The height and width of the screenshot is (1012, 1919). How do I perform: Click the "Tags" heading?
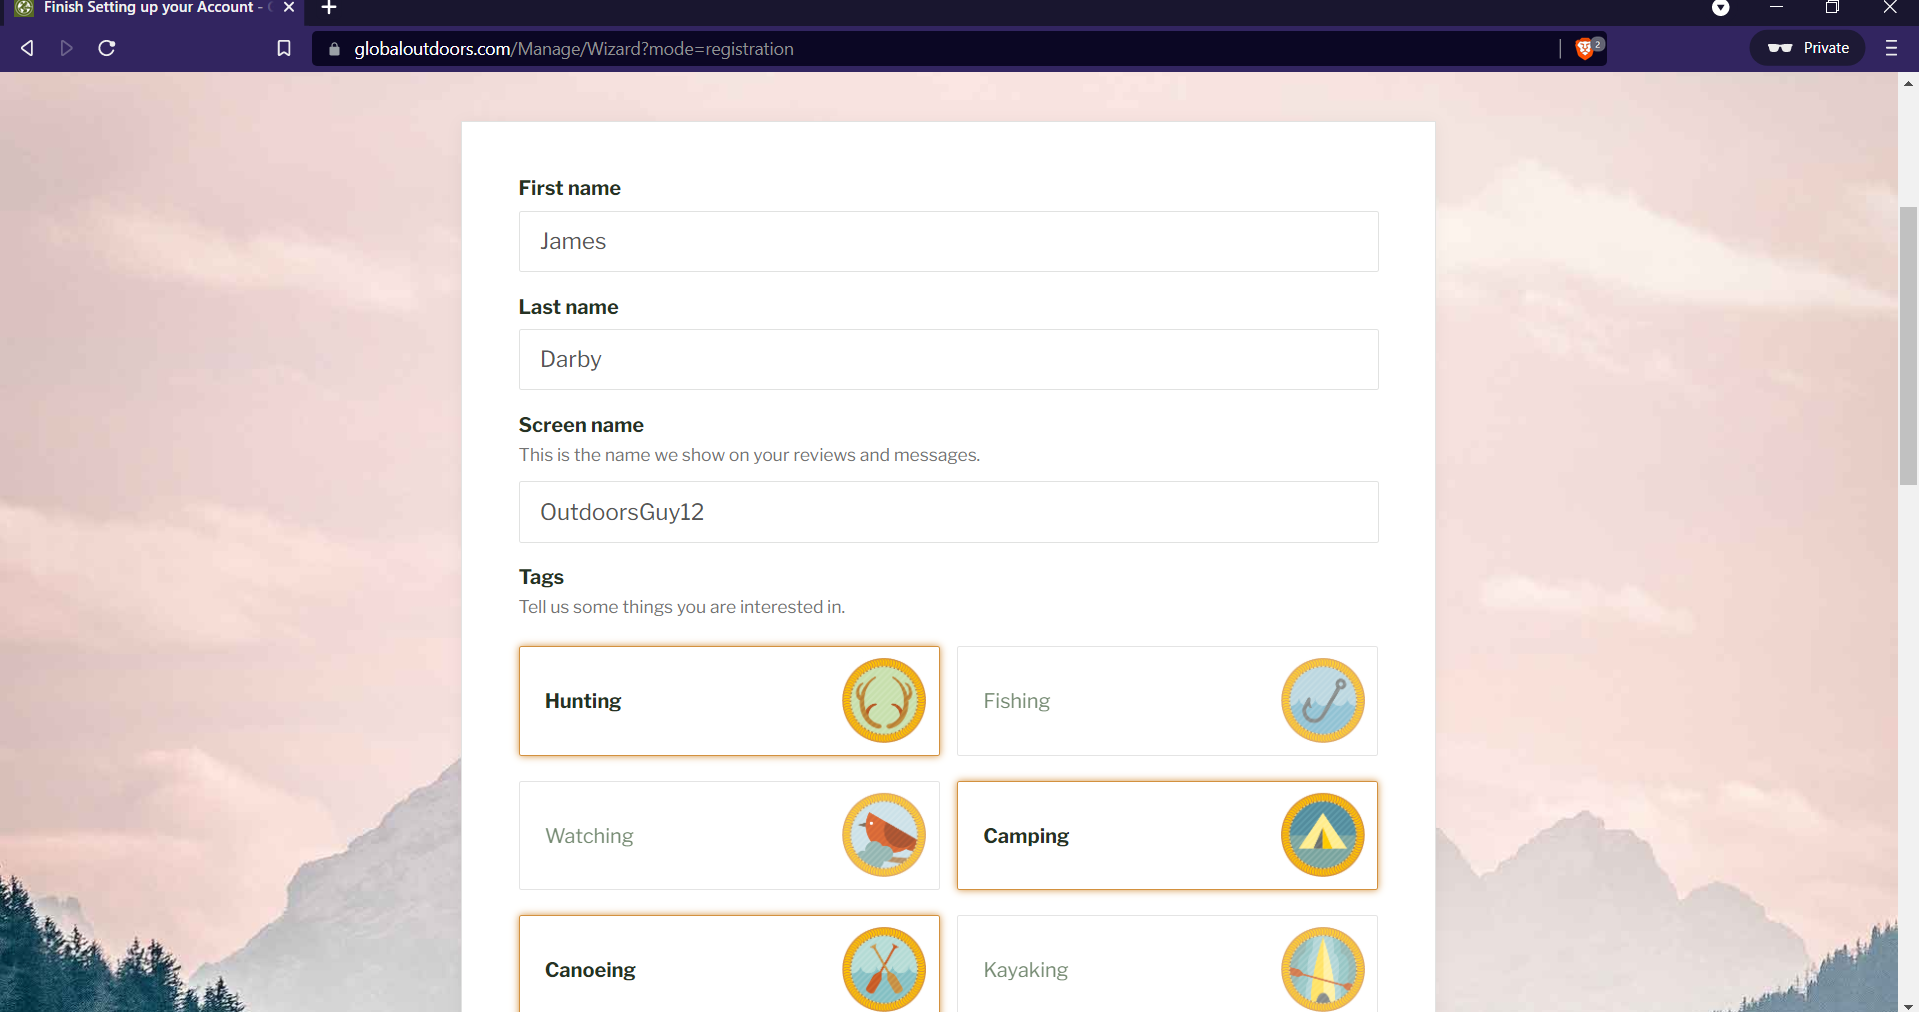point(541,577)
